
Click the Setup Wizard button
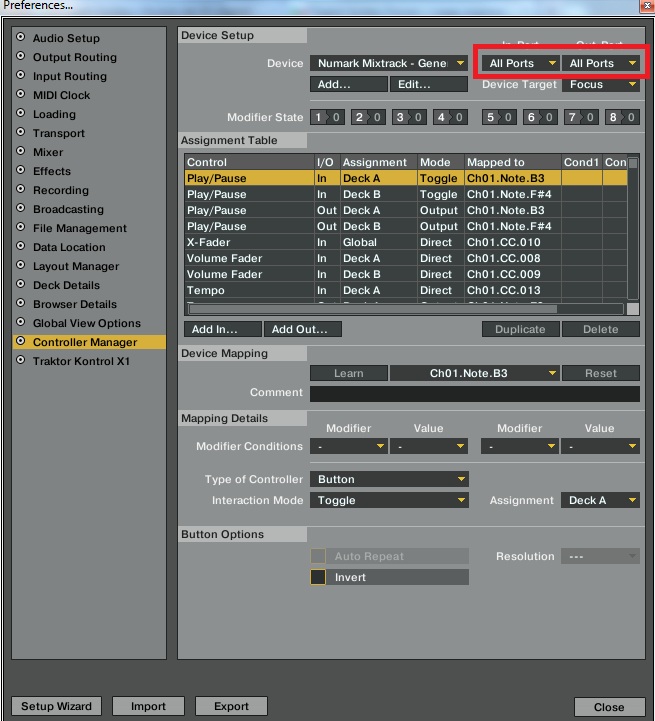(x=56, y=706)
